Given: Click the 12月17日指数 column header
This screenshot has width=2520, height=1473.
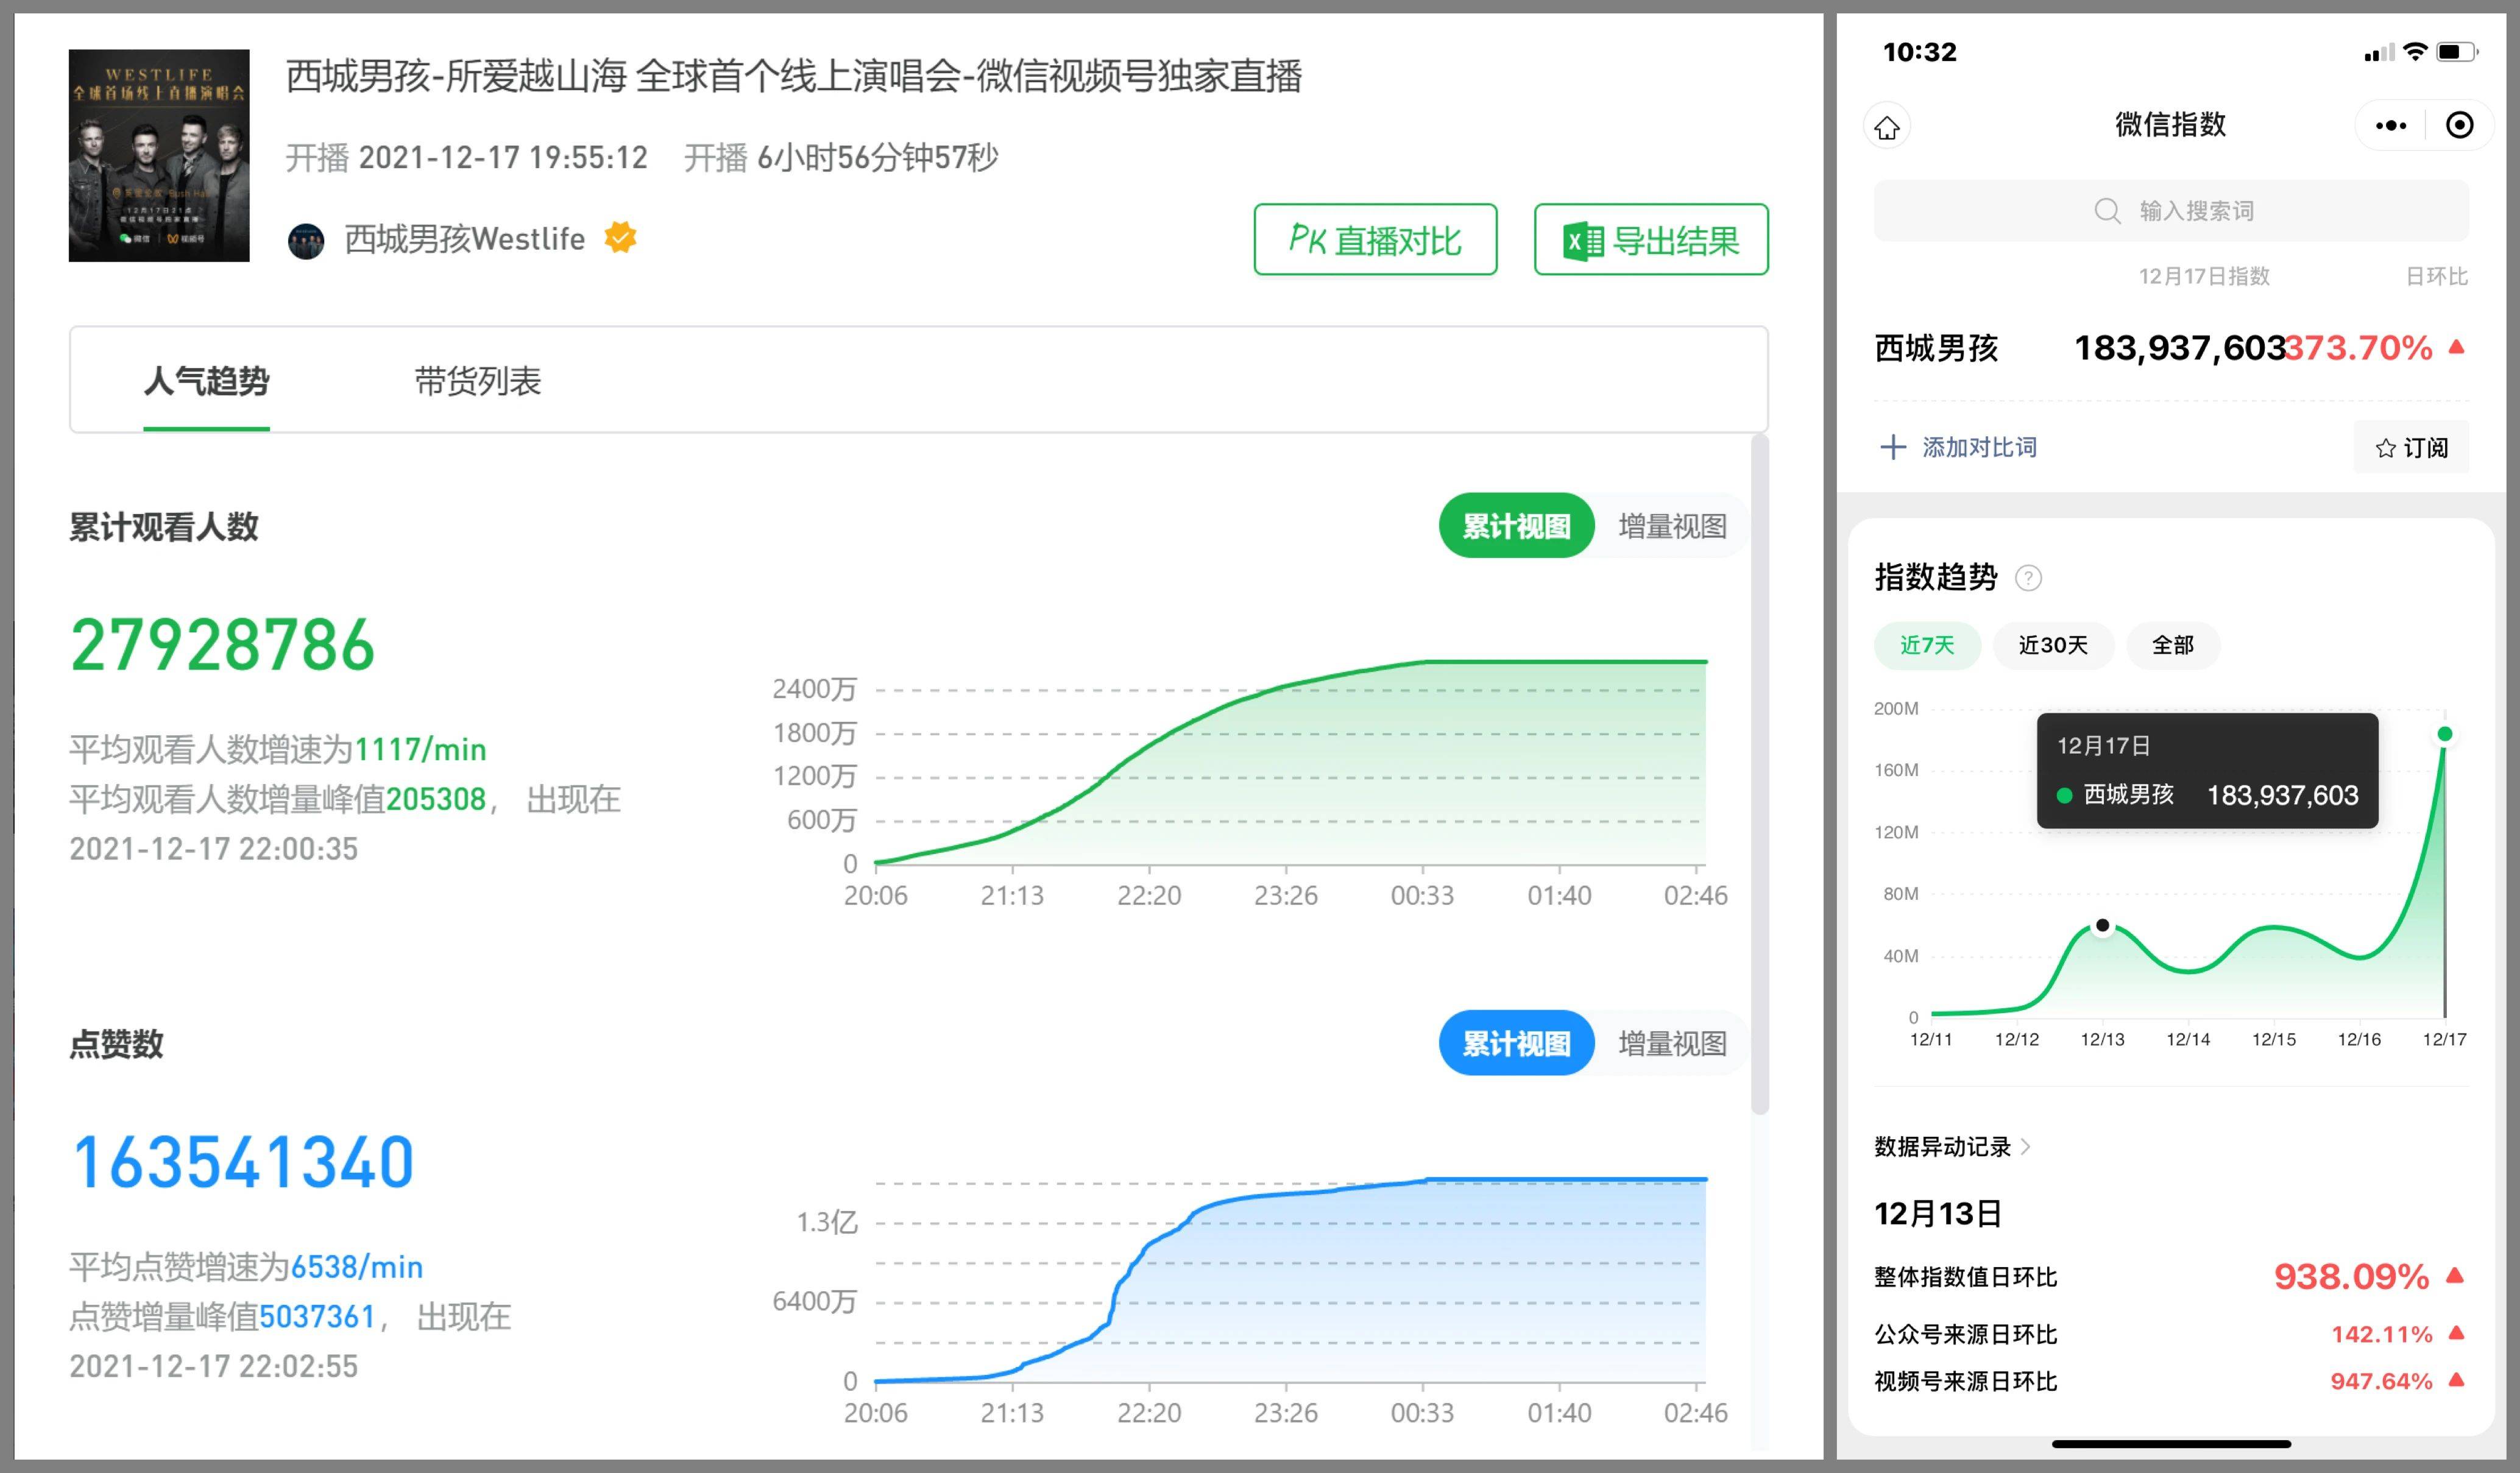Looking at the screenshot, I should click(2204, 276).
